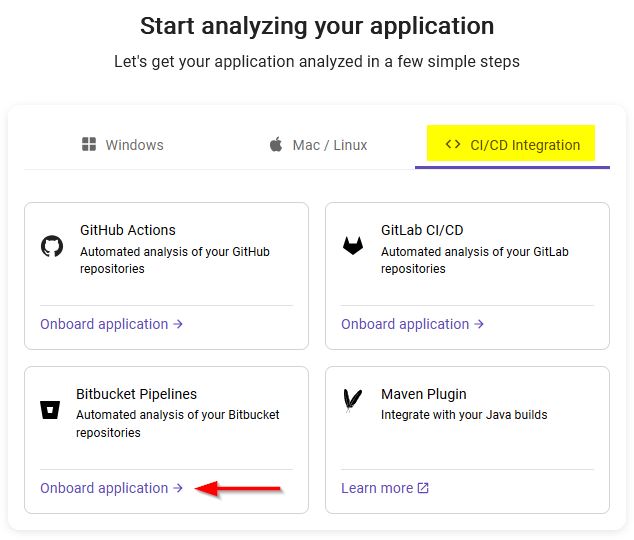Click the GitHub Octocat logo icon
Viewport: 634px width, 540px height.
click(x=52, y=245)
